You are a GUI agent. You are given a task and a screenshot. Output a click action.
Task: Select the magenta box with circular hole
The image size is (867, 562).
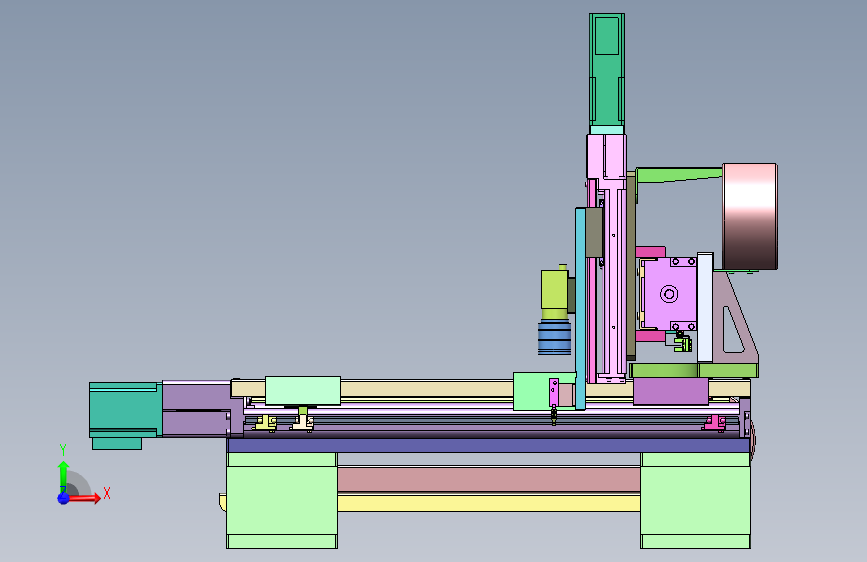coord(669,294)
